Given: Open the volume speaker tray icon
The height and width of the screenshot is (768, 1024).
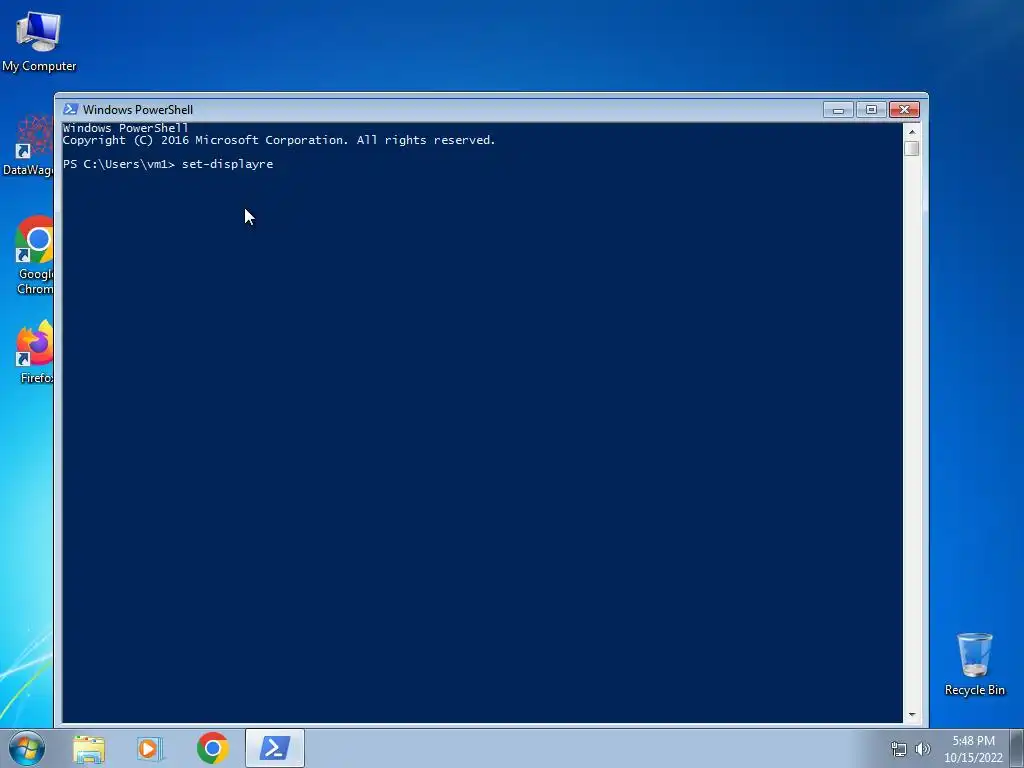Looking at the screenshot, I should click(x=923, y=749).
